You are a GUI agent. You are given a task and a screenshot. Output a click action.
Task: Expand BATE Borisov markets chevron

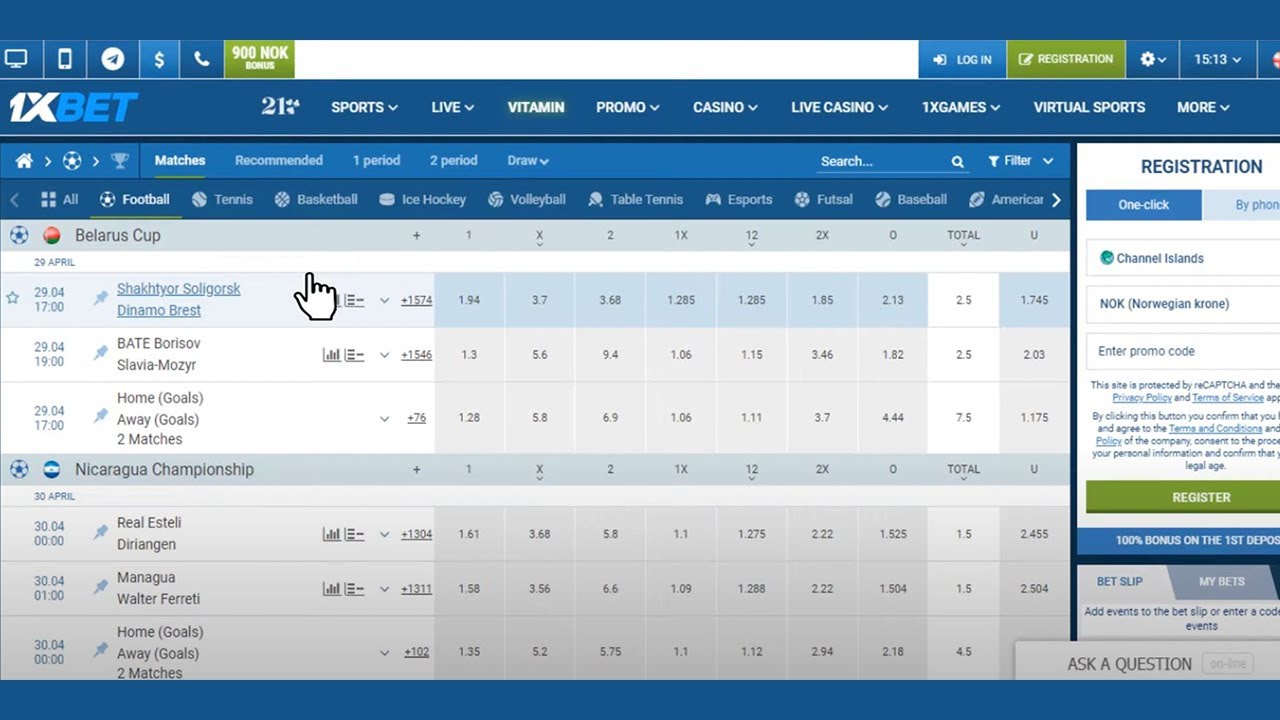(x=384, y=354)
